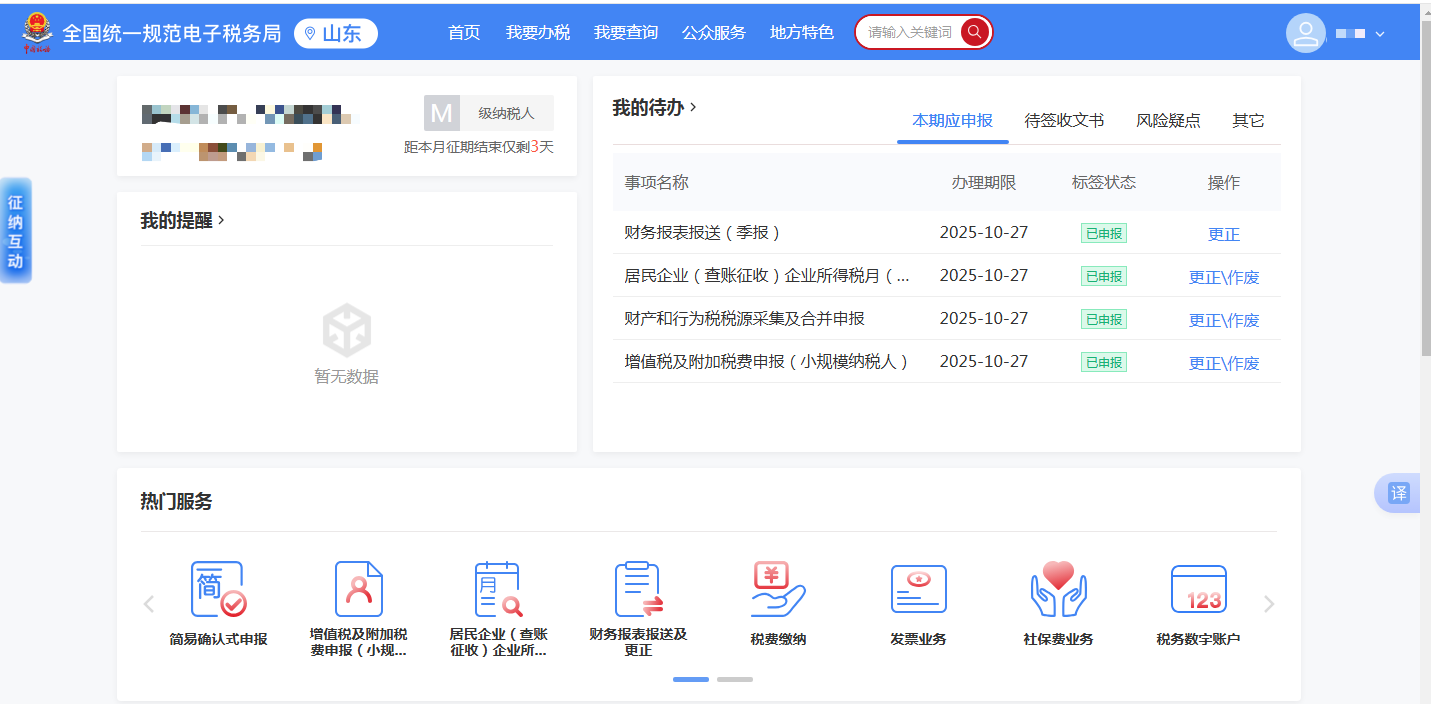Open the 我要办税 menu

pos(537,33)
